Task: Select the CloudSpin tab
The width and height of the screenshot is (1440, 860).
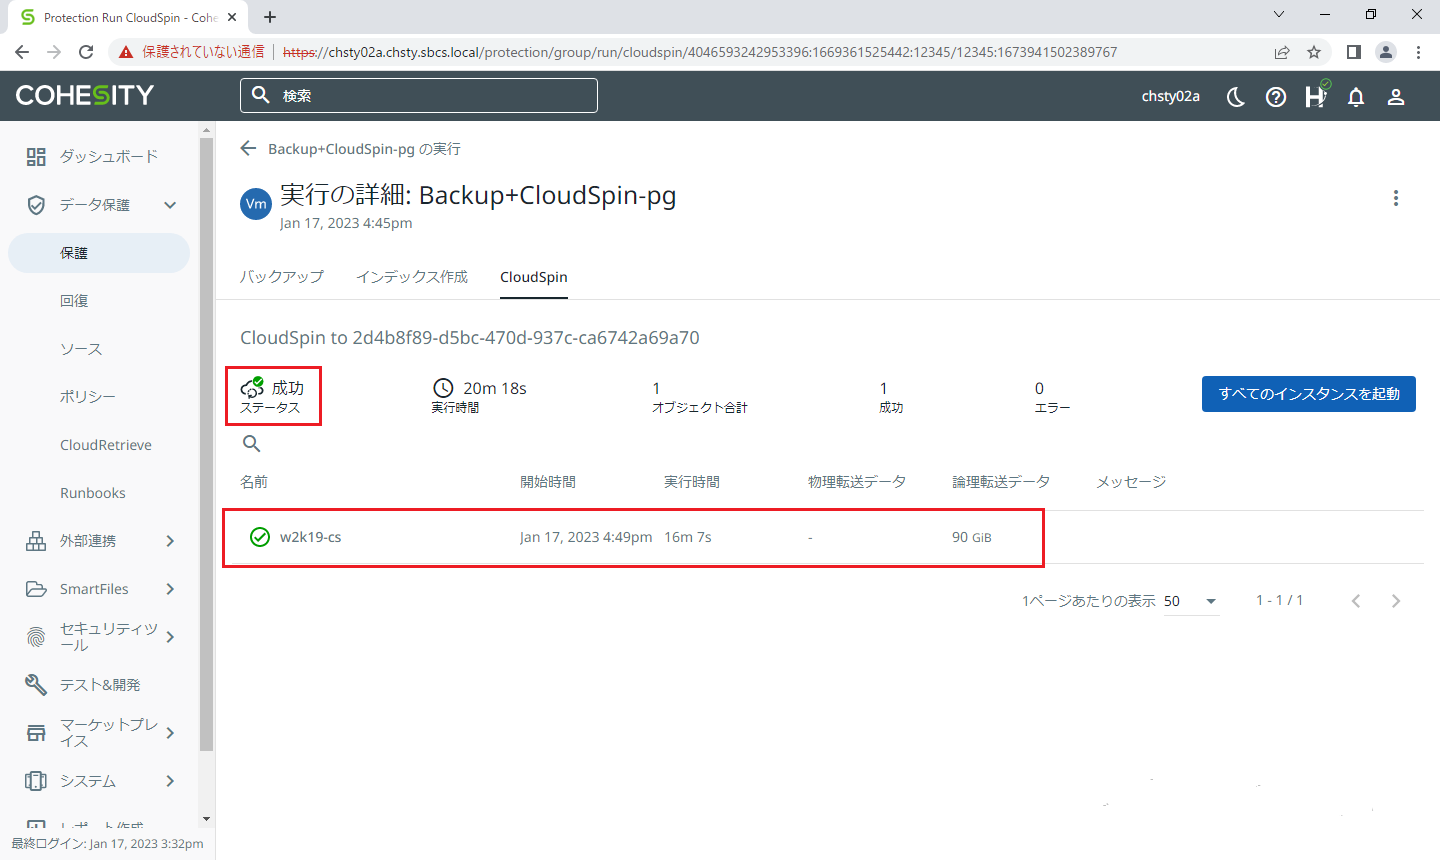Action: [x=534, y=277]
